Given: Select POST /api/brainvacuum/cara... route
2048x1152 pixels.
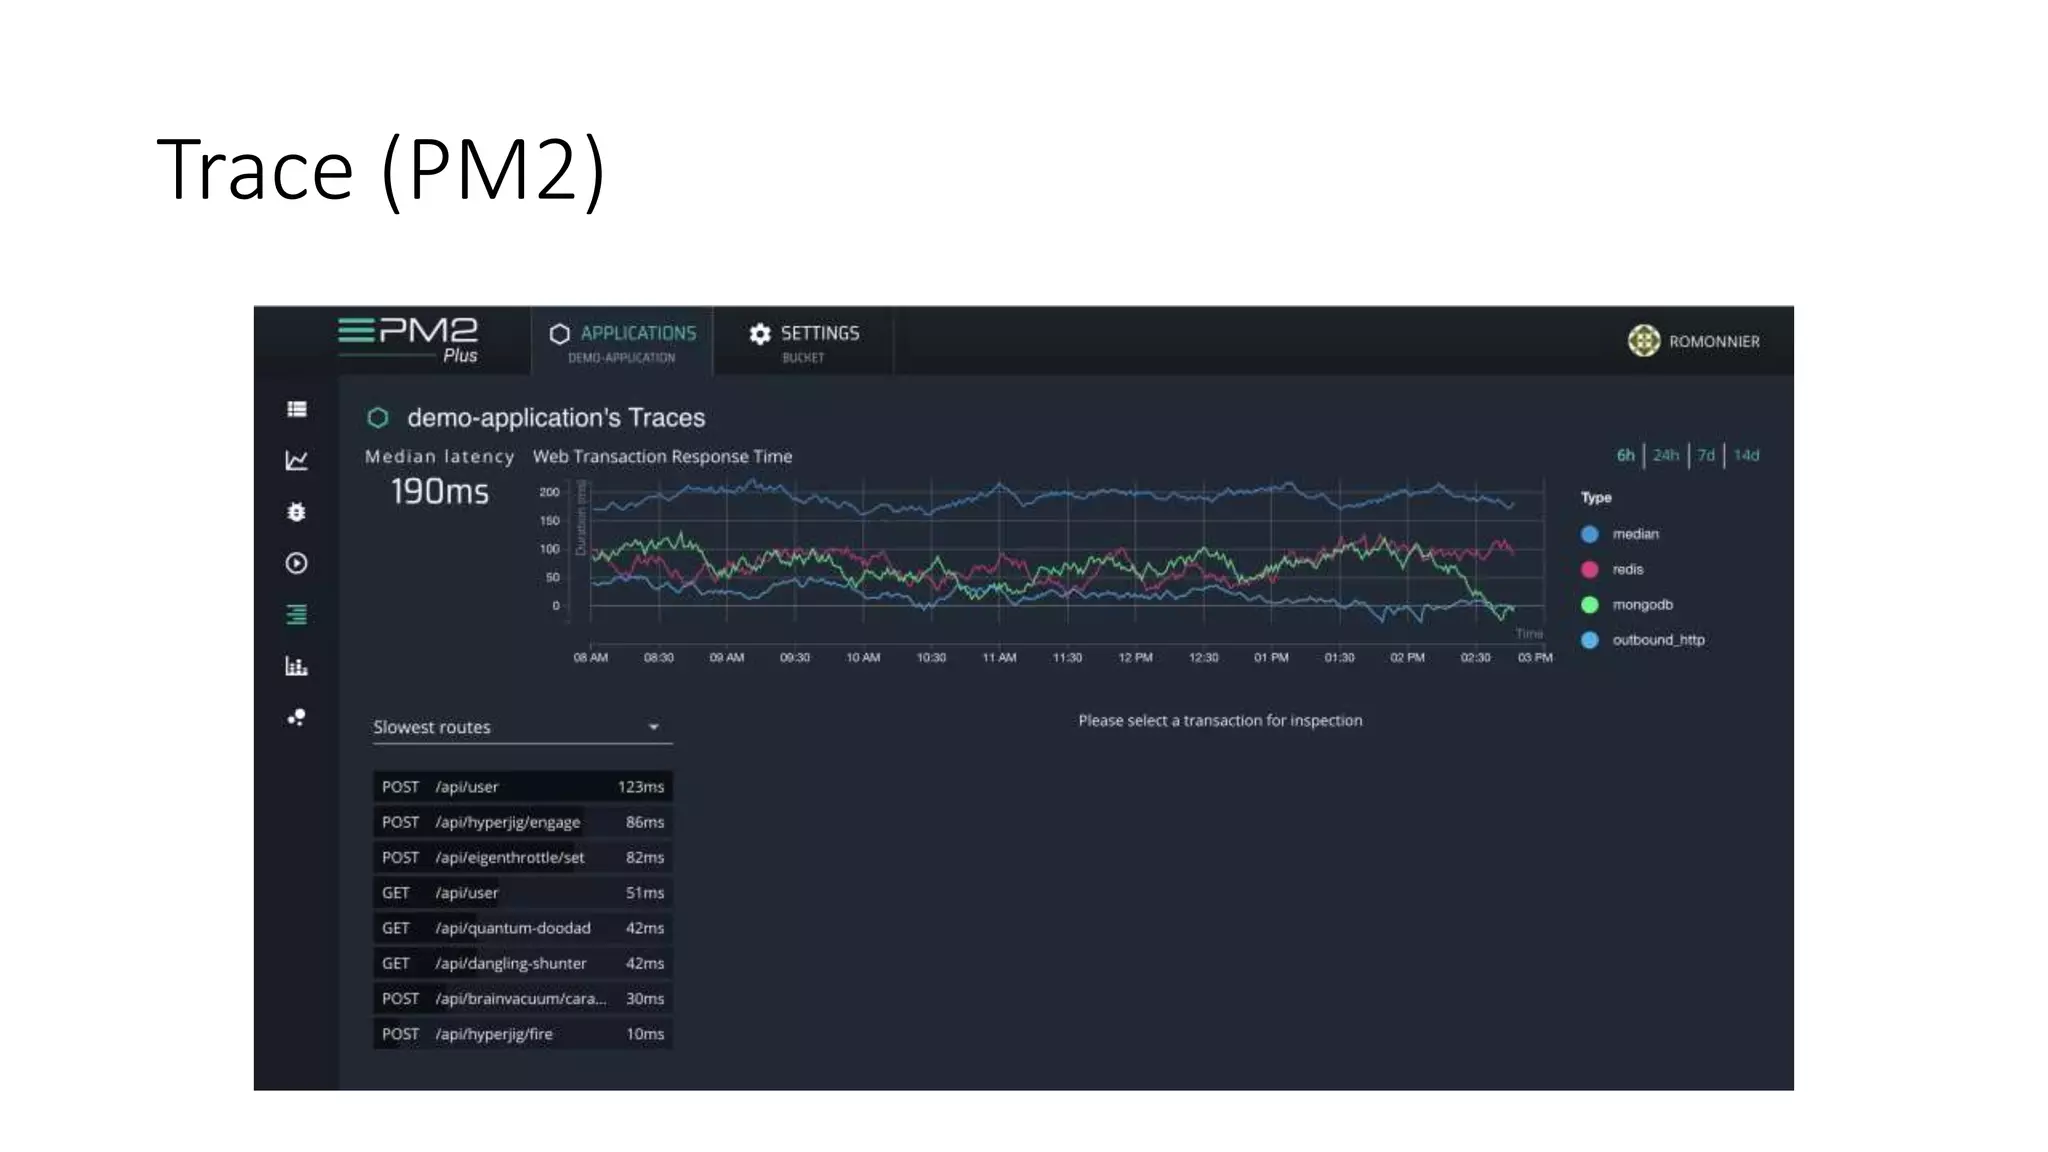Looking at the screenshot, I should point(522,999).
